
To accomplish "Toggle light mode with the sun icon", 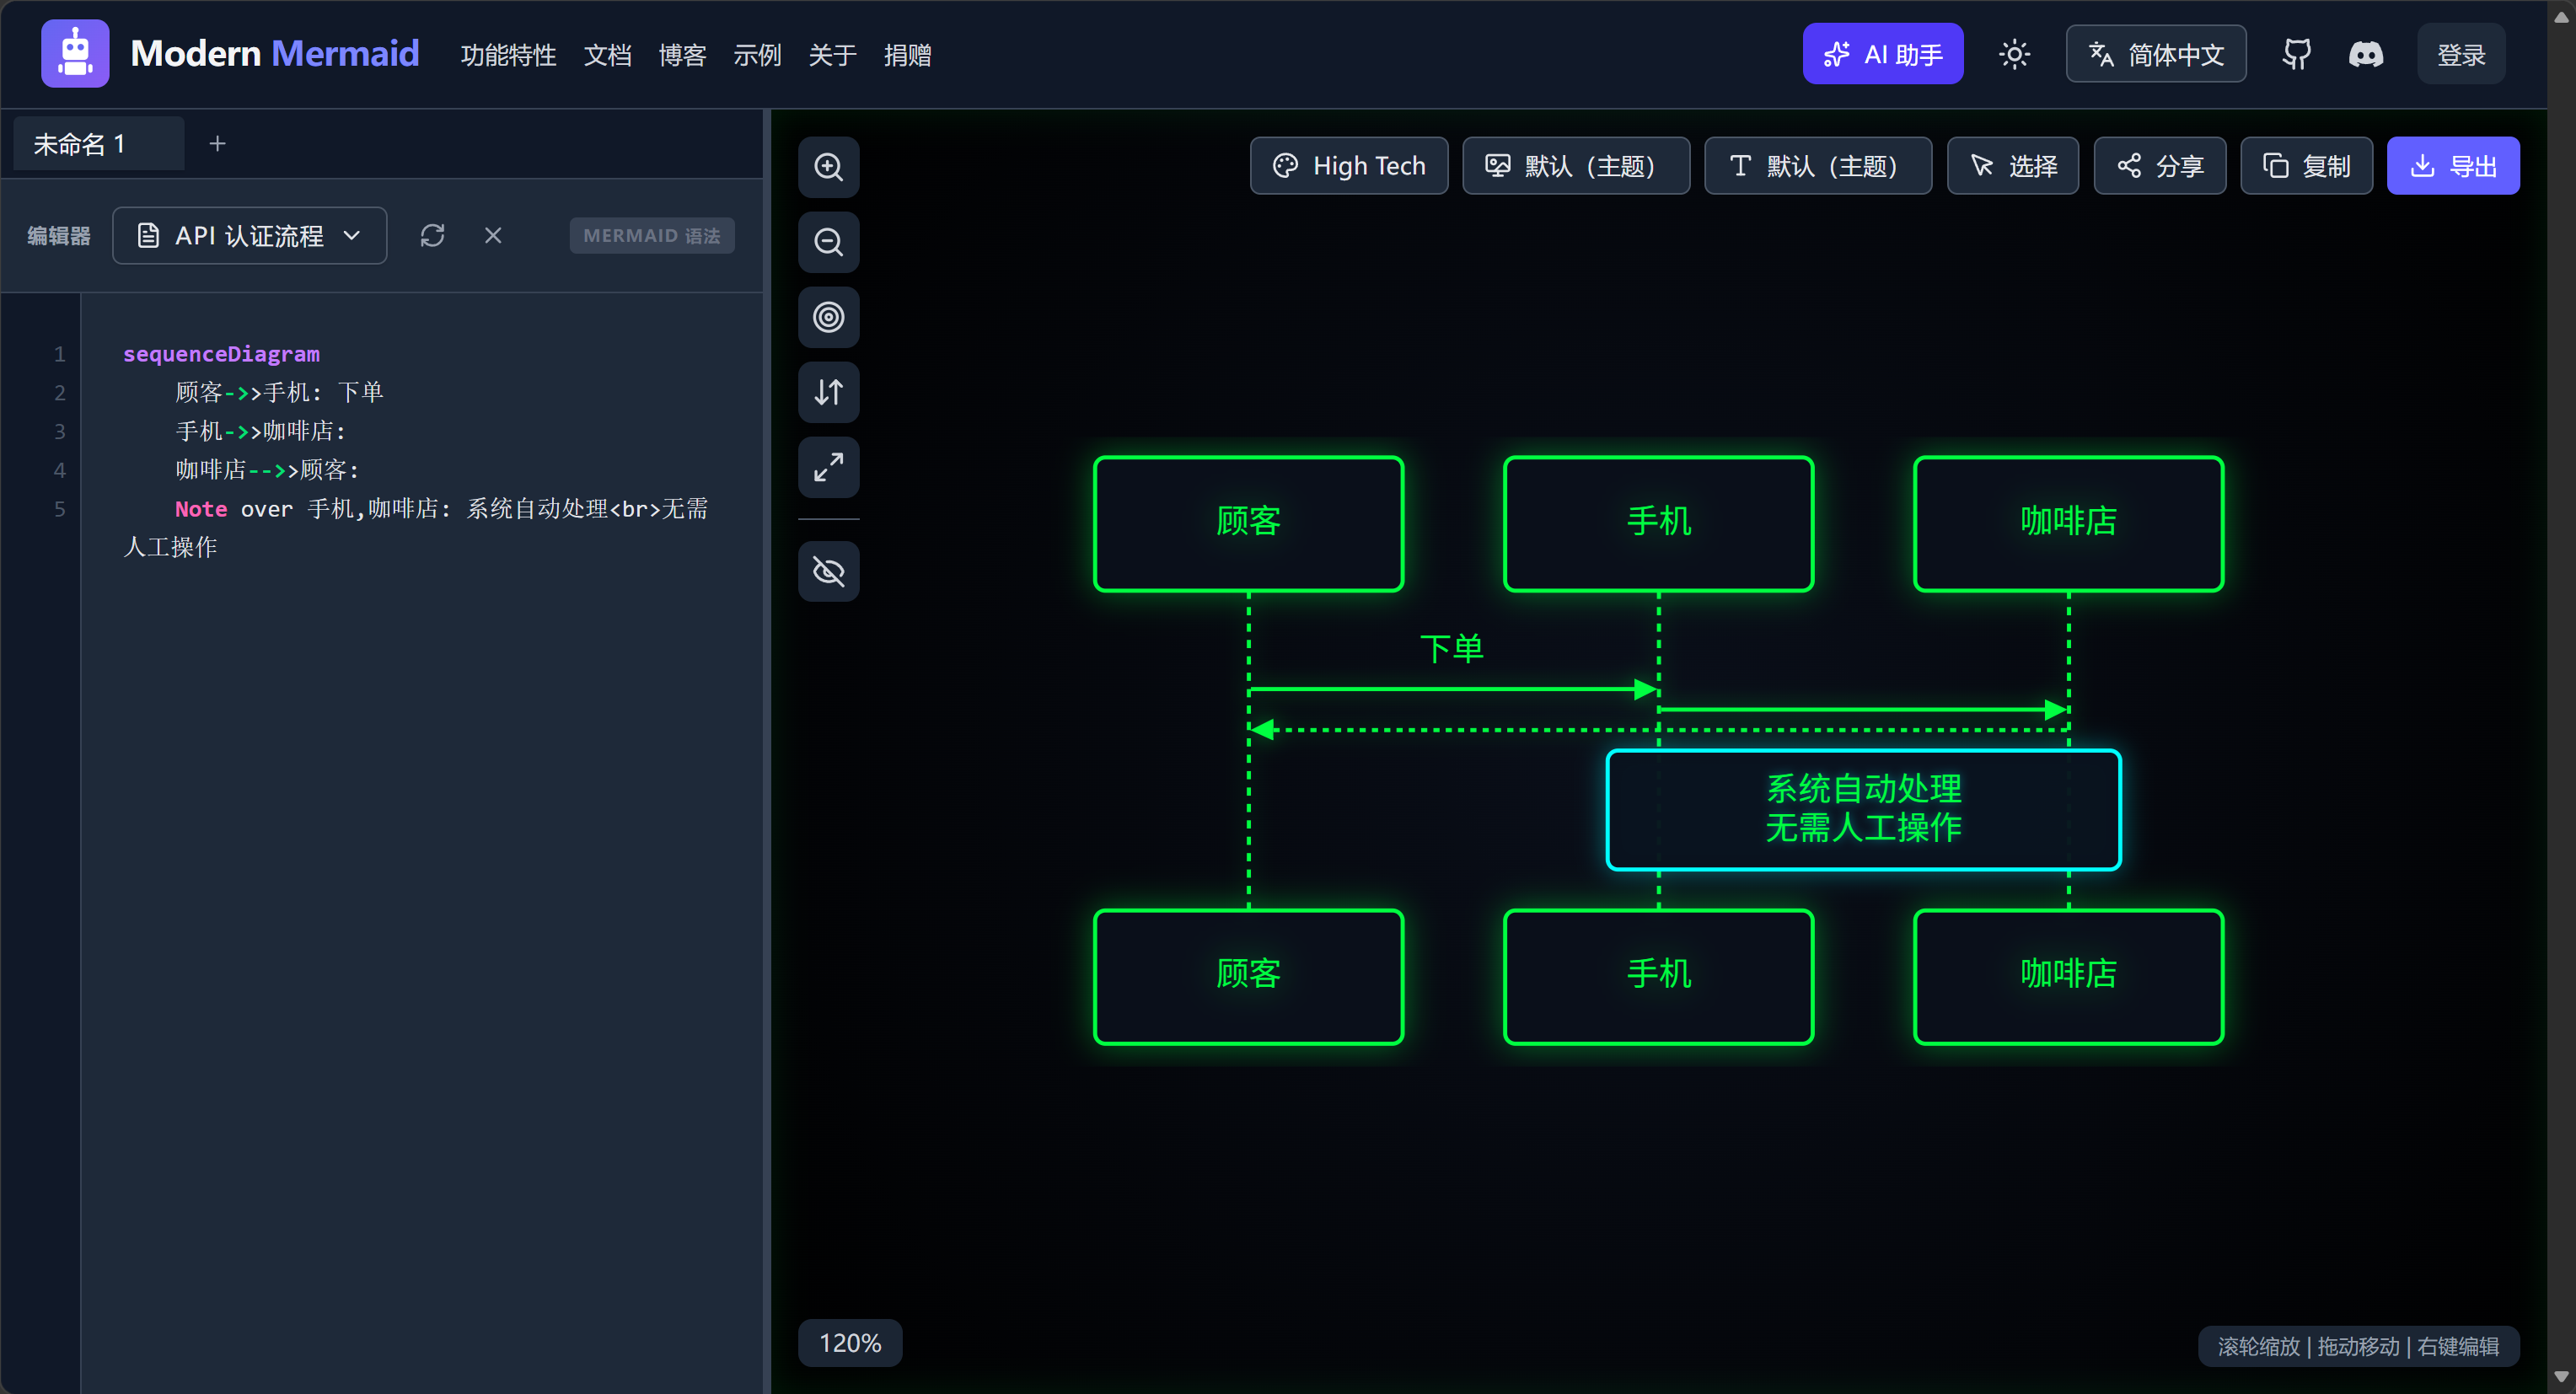I will pyautogui.click(x=2014, y=54).
